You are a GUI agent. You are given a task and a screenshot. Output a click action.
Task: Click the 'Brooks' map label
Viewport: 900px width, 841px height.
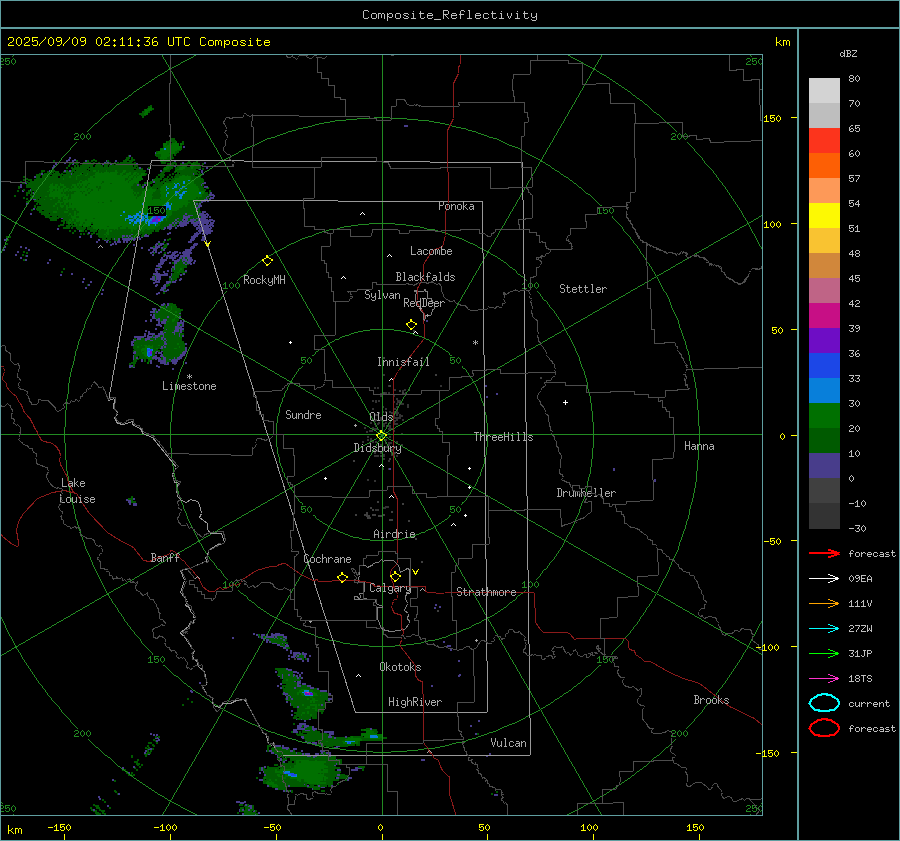[x=711, y=700]
